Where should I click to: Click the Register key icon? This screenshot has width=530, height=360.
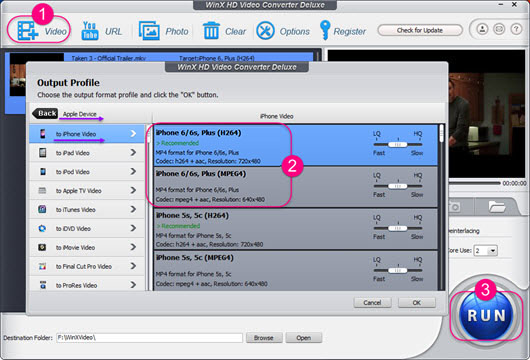pos(325,30)
